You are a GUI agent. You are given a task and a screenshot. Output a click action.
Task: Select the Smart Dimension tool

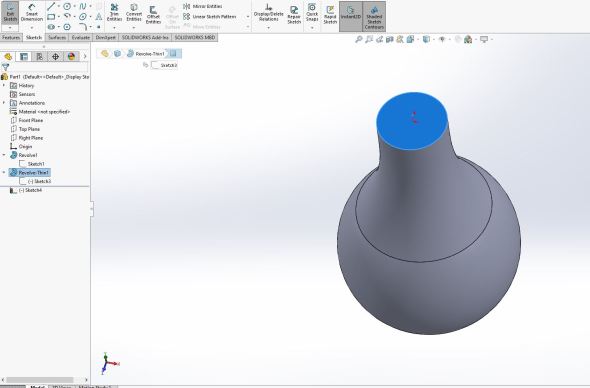coord(32,12)
